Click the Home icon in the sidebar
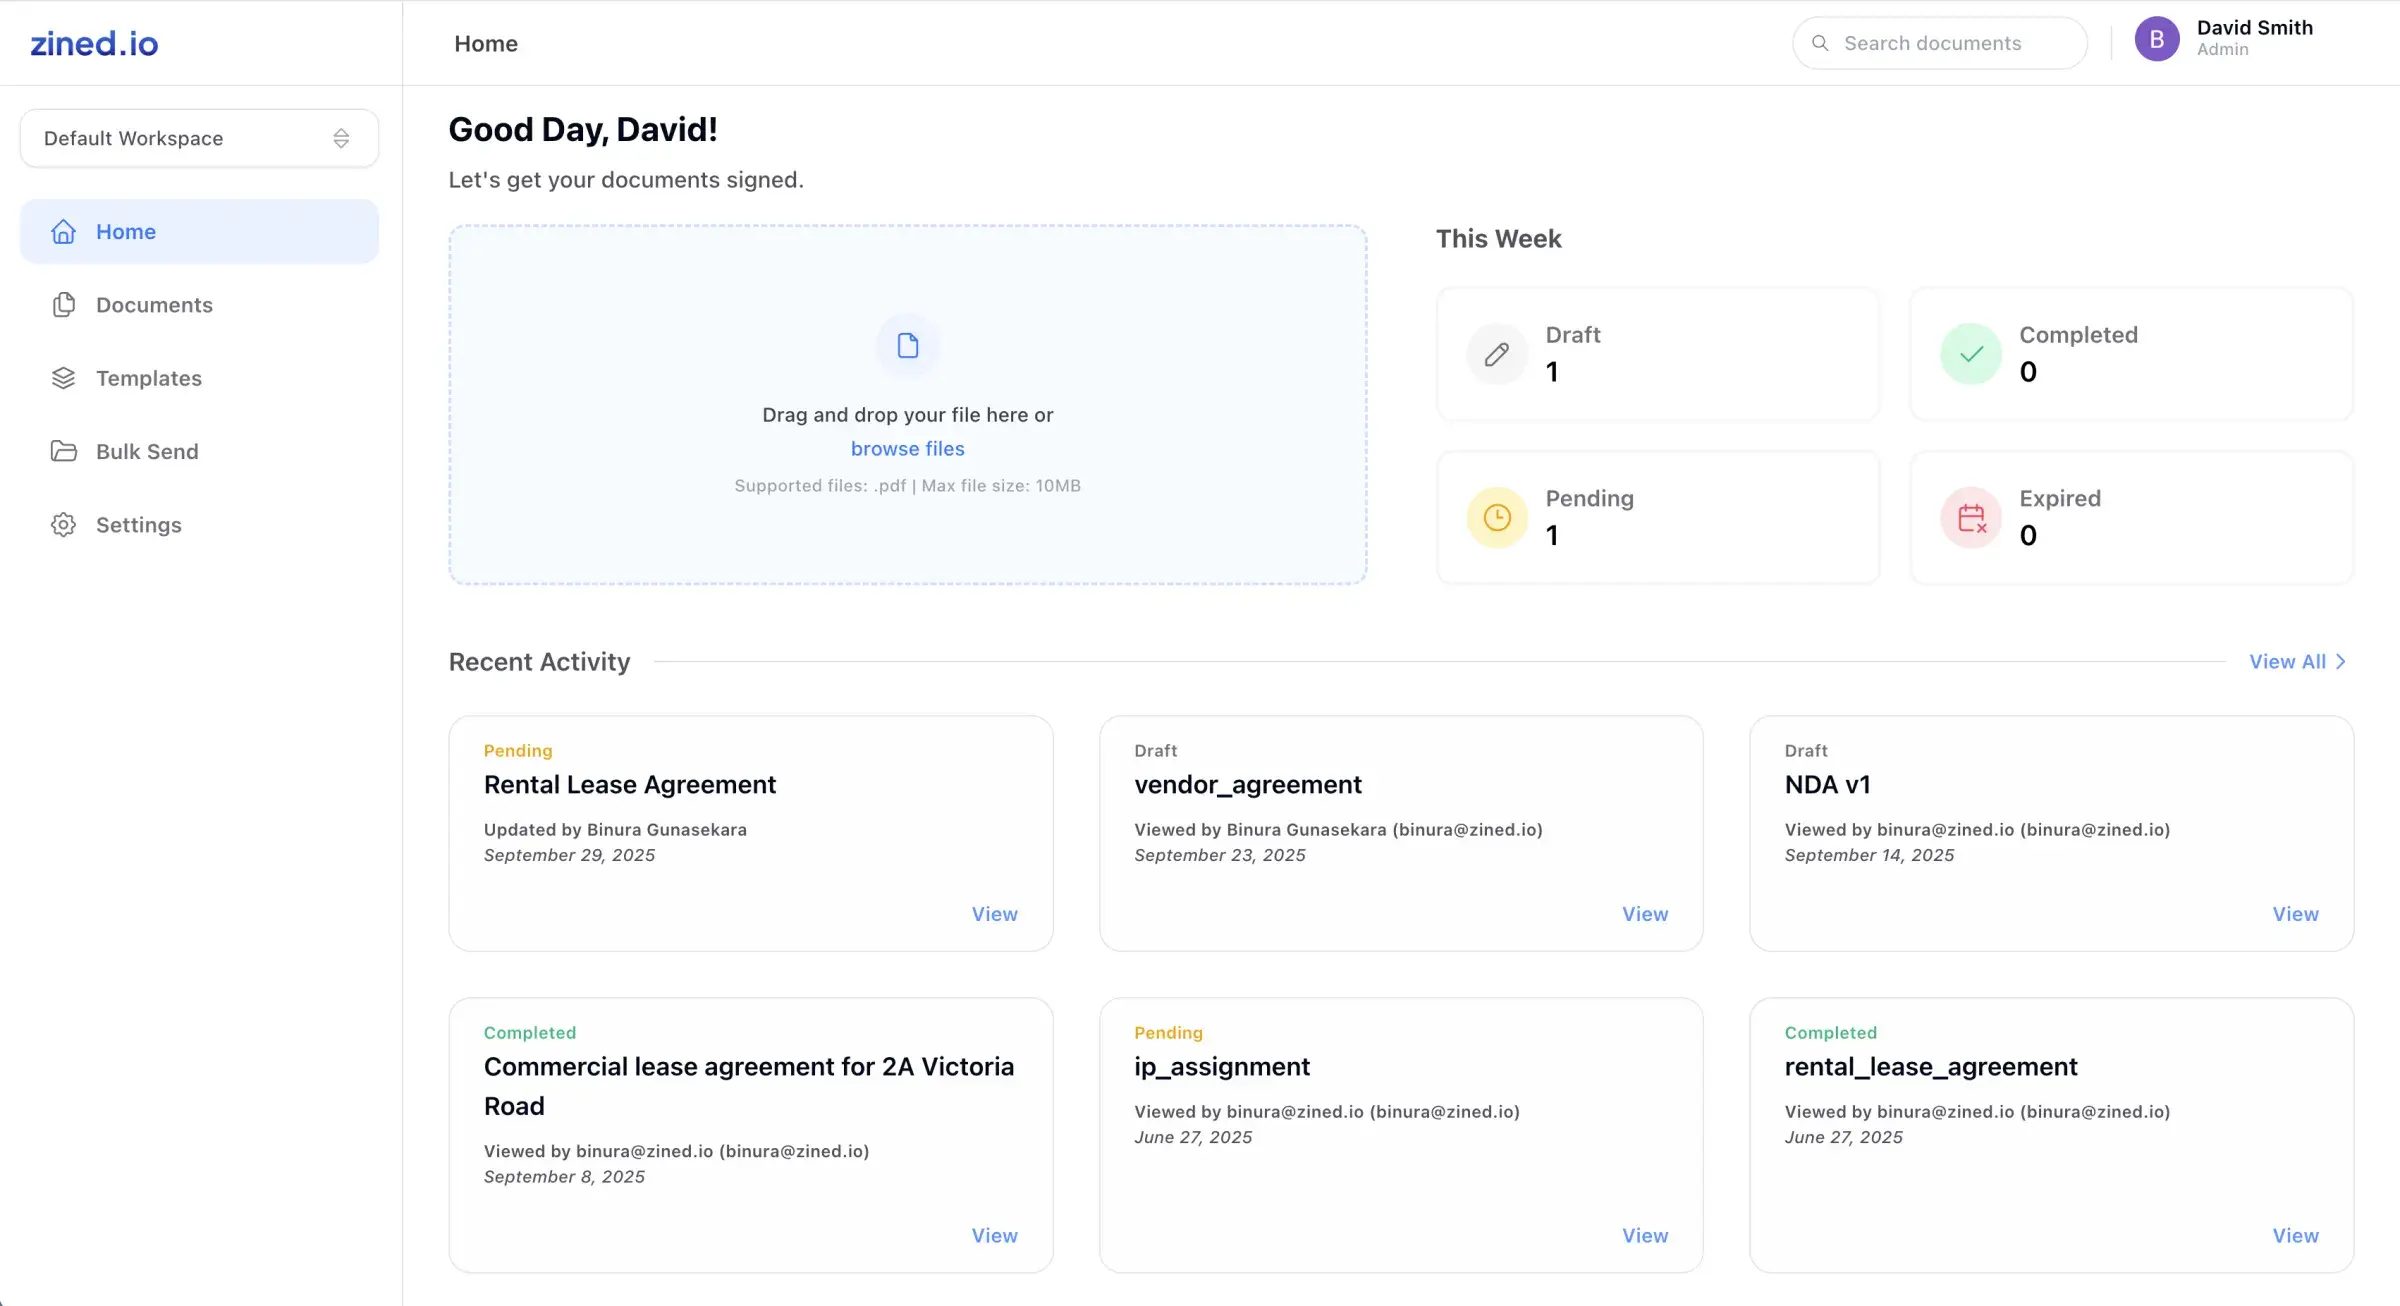This screenshot has width=2400, height=1306. (63, 231)
